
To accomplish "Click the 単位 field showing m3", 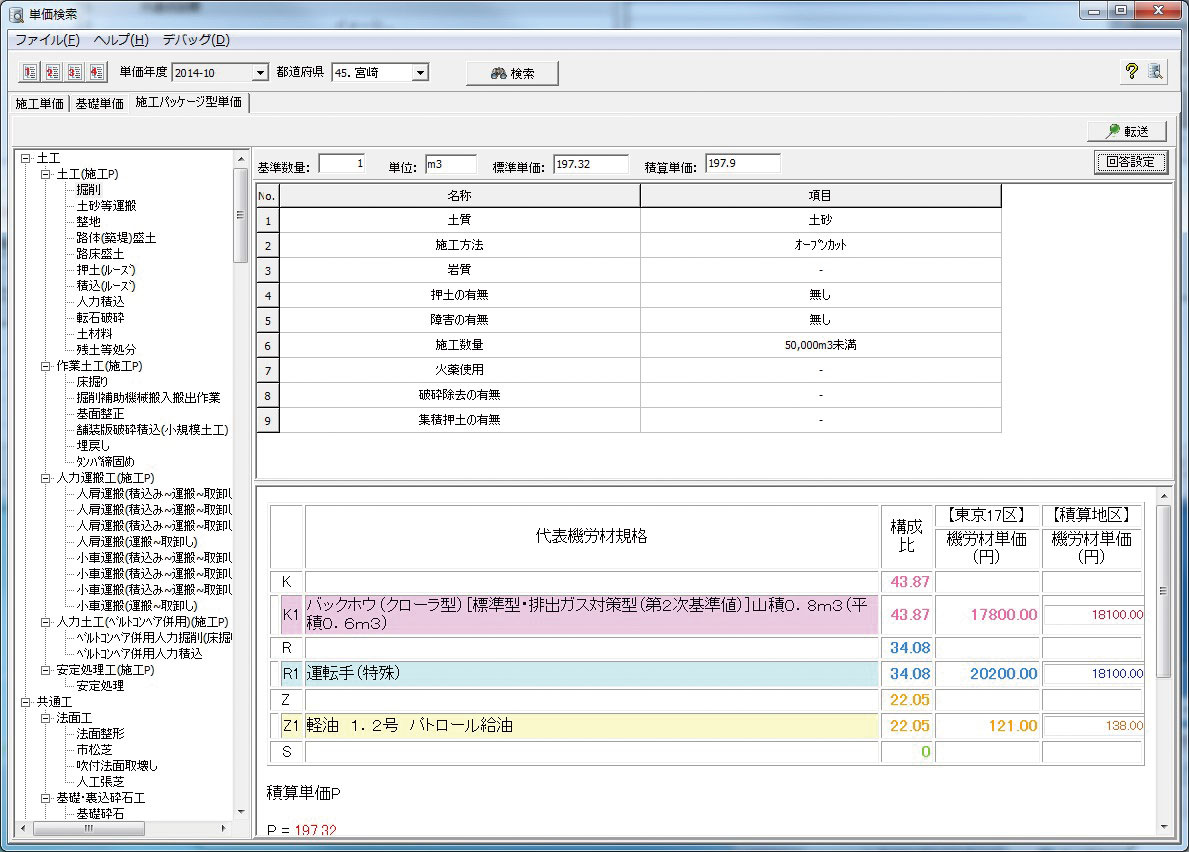I will (x=451, y=164).
